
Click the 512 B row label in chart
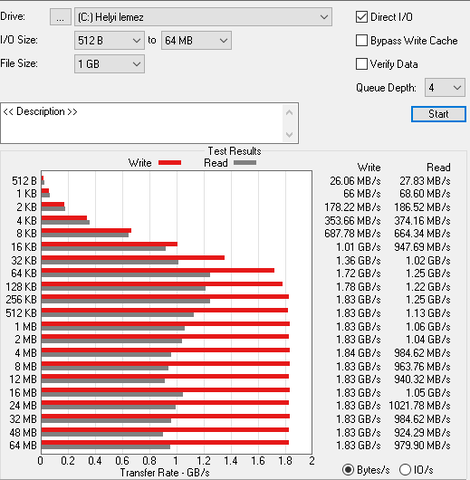point(24,181)
